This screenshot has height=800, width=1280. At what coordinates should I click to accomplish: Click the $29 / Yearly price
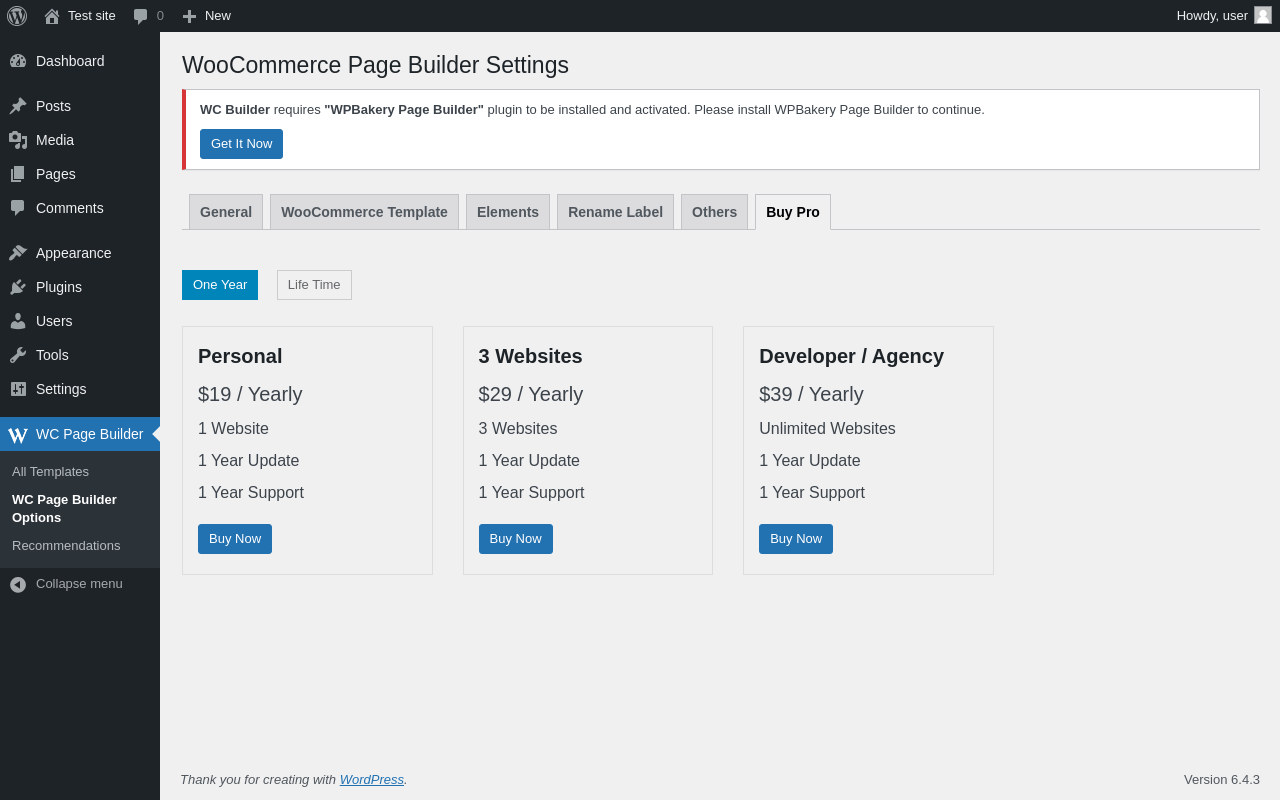click(x=531, y=394)
